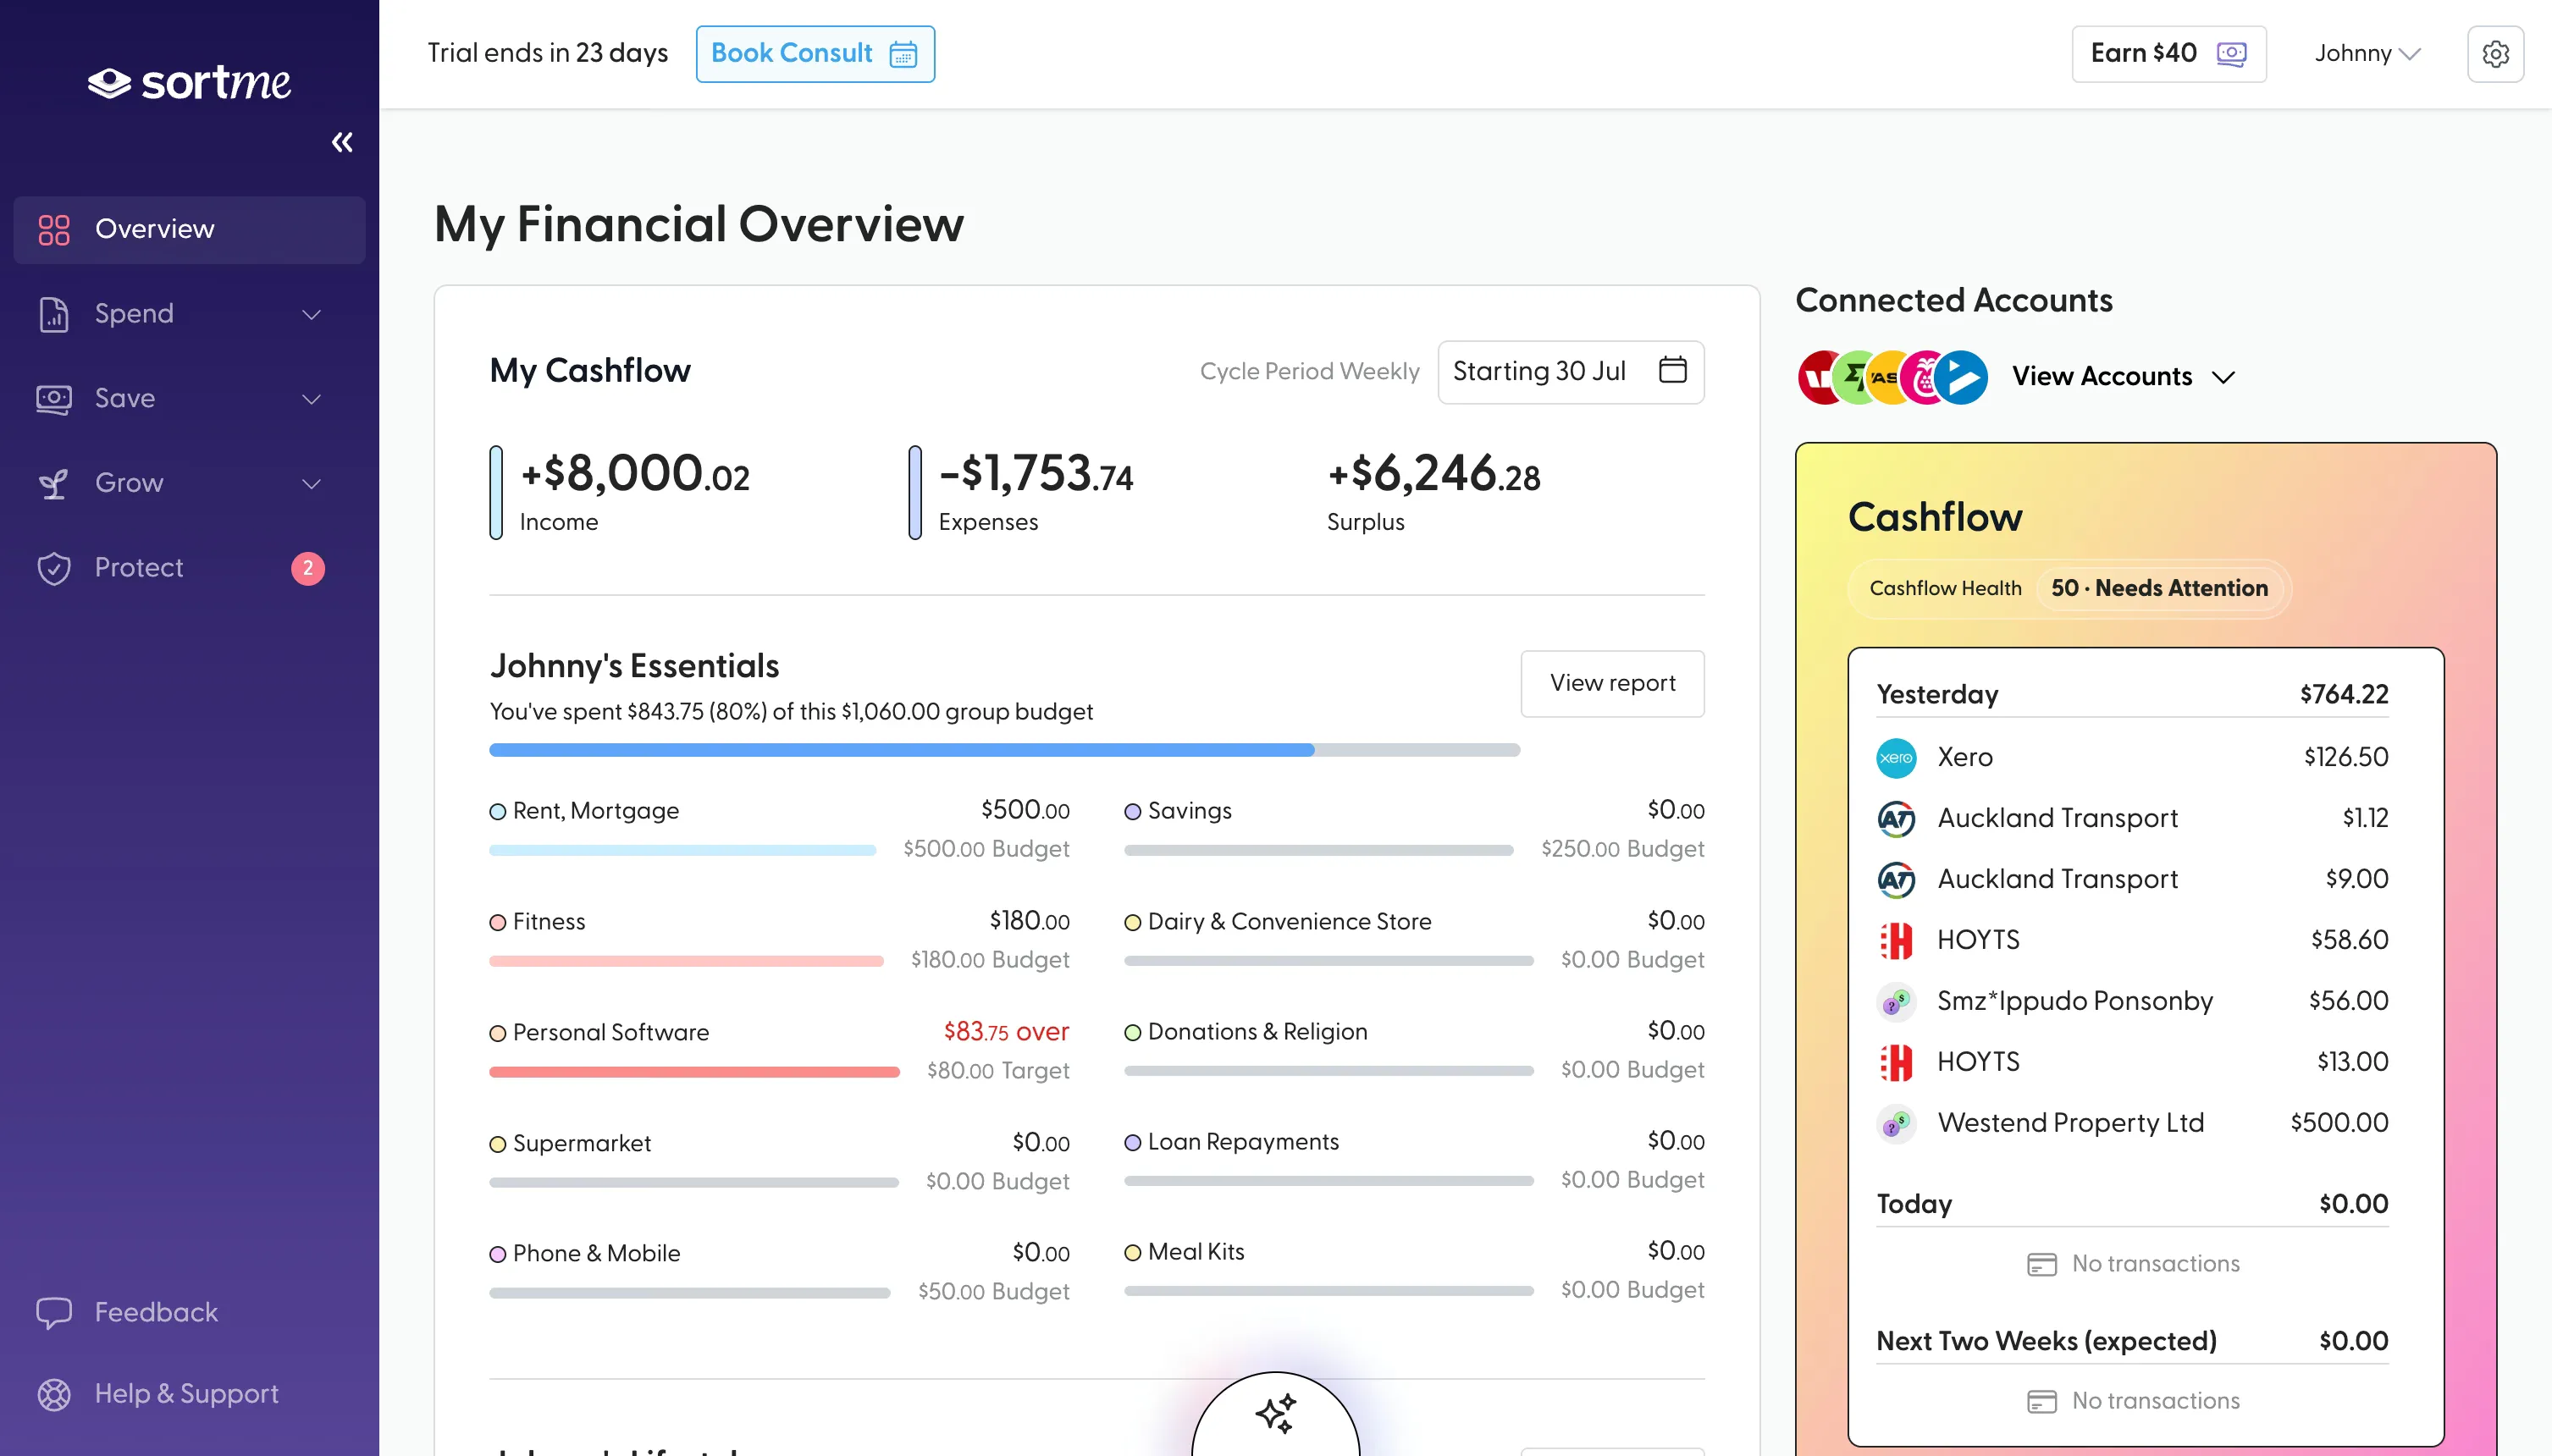Viewport: 2552px width, 1456px height.
Task: Click the Feedback speech bubble icon
Action: coord(54,1312)
